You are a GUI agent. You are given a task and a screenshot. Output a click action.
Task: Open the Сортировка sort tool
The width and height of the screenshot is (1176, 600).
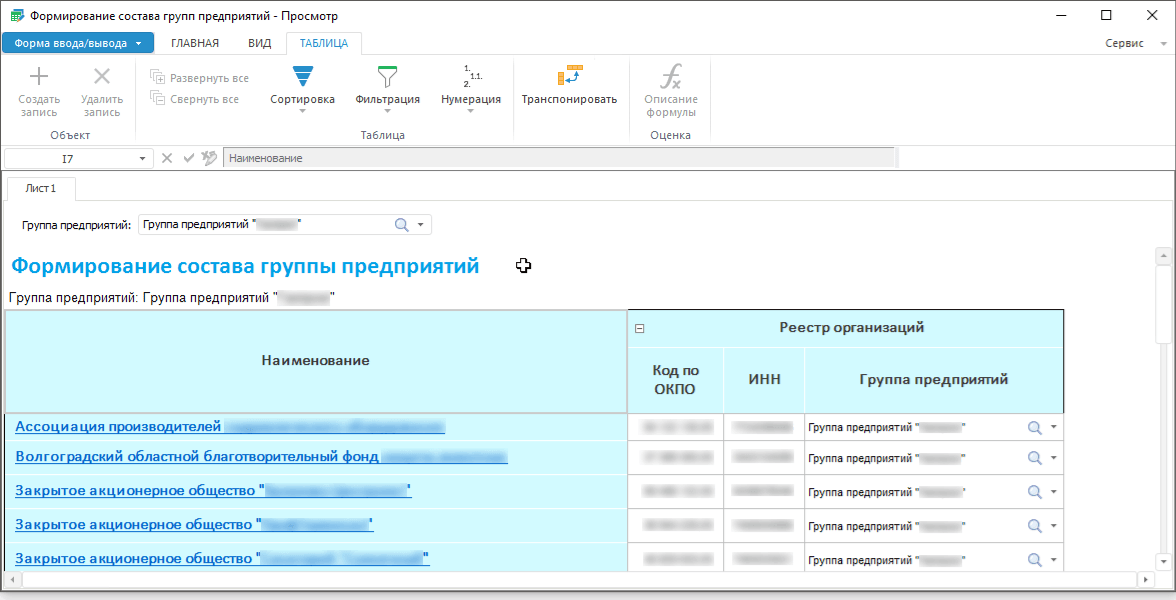coord(302,88)
